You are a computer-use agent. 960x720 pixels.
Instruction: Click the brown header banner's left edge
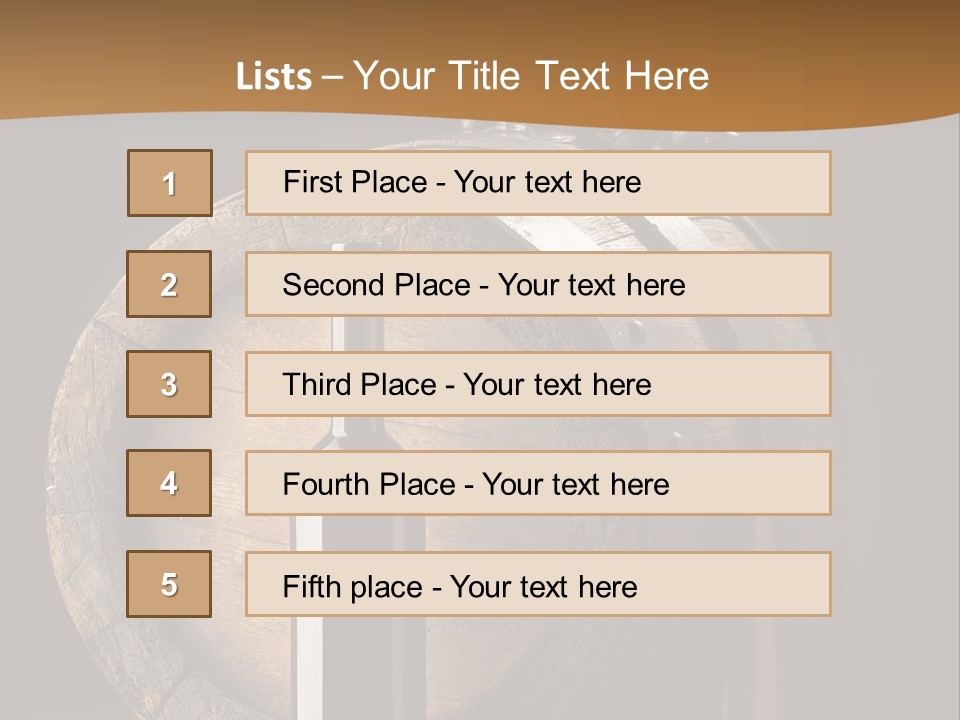click(x=30, y=60)
